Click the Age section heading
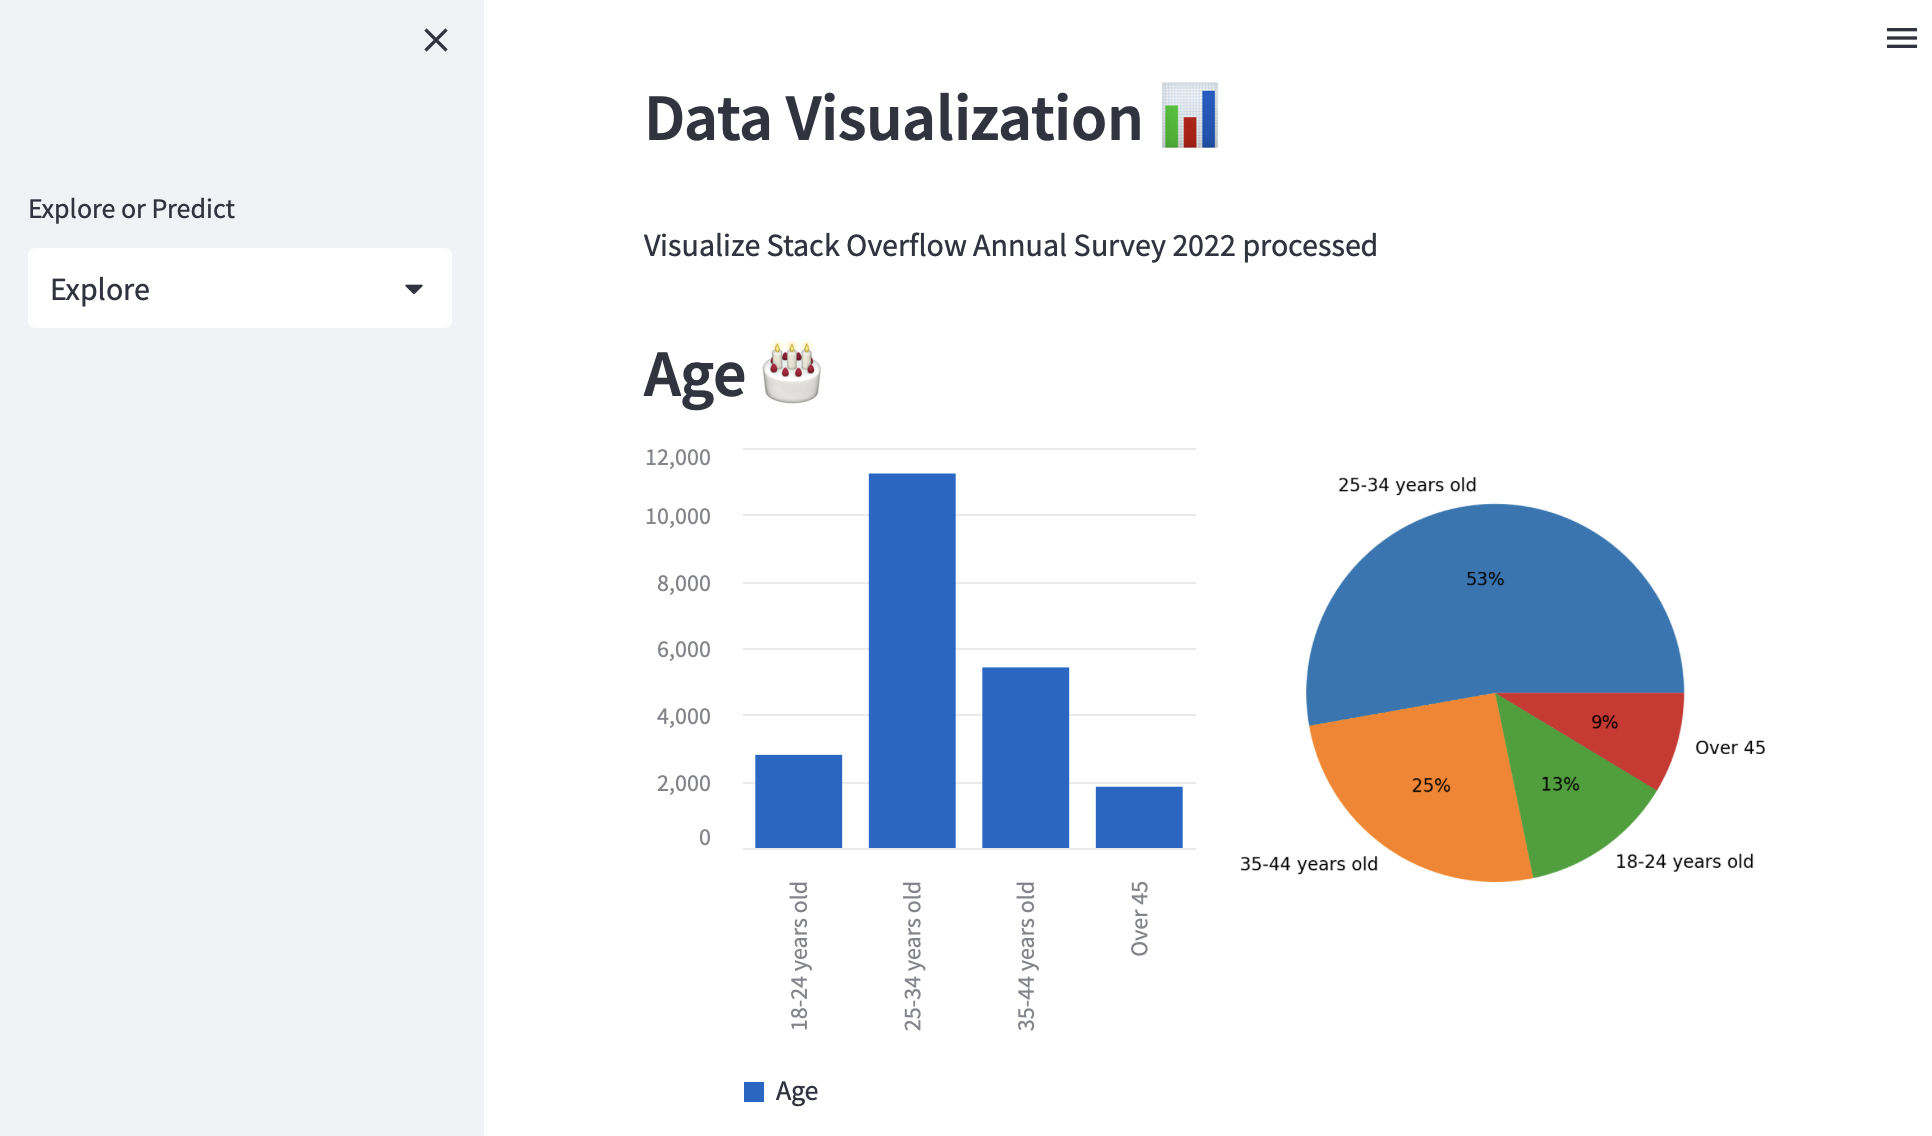The image size is (1932, 1136). pos(694,376)
